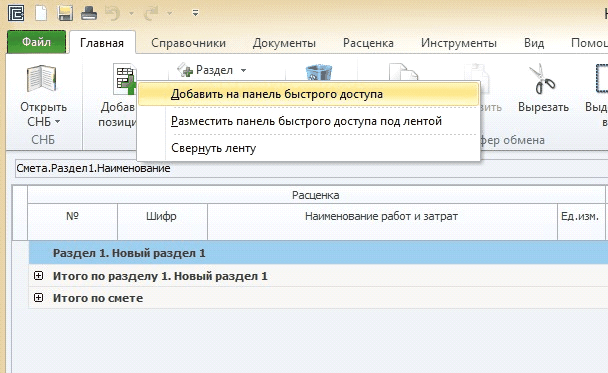Expand Итого по разделу 1 row
The image size is (608, 373).
(x=38, y=276)
